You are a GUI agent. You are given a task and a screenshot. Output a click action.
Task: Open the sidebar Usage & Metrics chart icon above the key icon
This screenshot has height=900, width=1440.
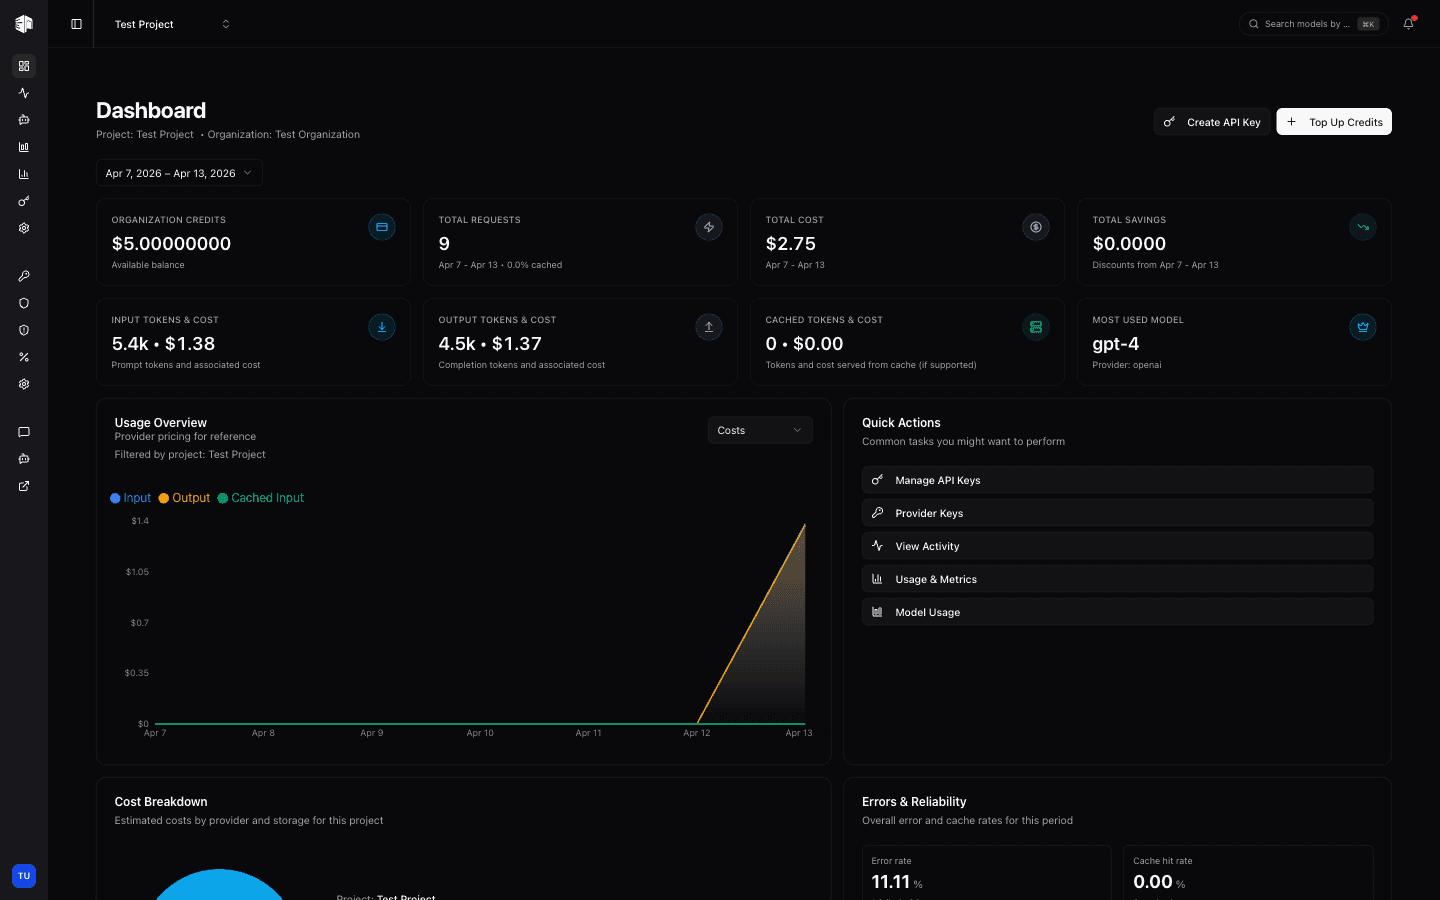pyautogui.click(x=24, y=174)
